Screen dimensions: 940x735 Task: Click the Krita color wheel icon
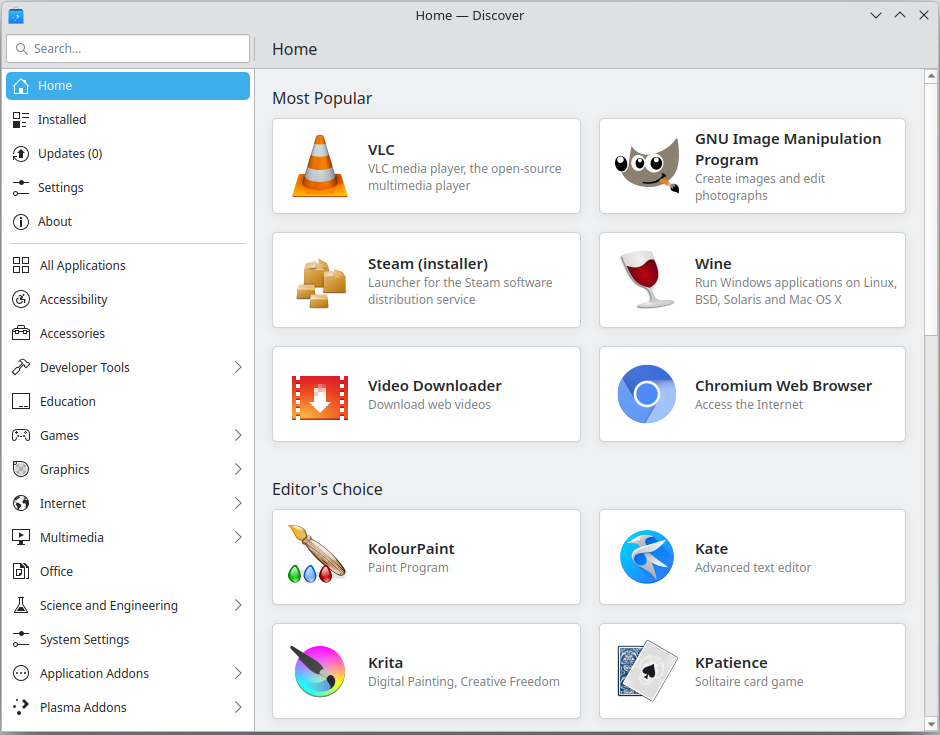point(320,671)
